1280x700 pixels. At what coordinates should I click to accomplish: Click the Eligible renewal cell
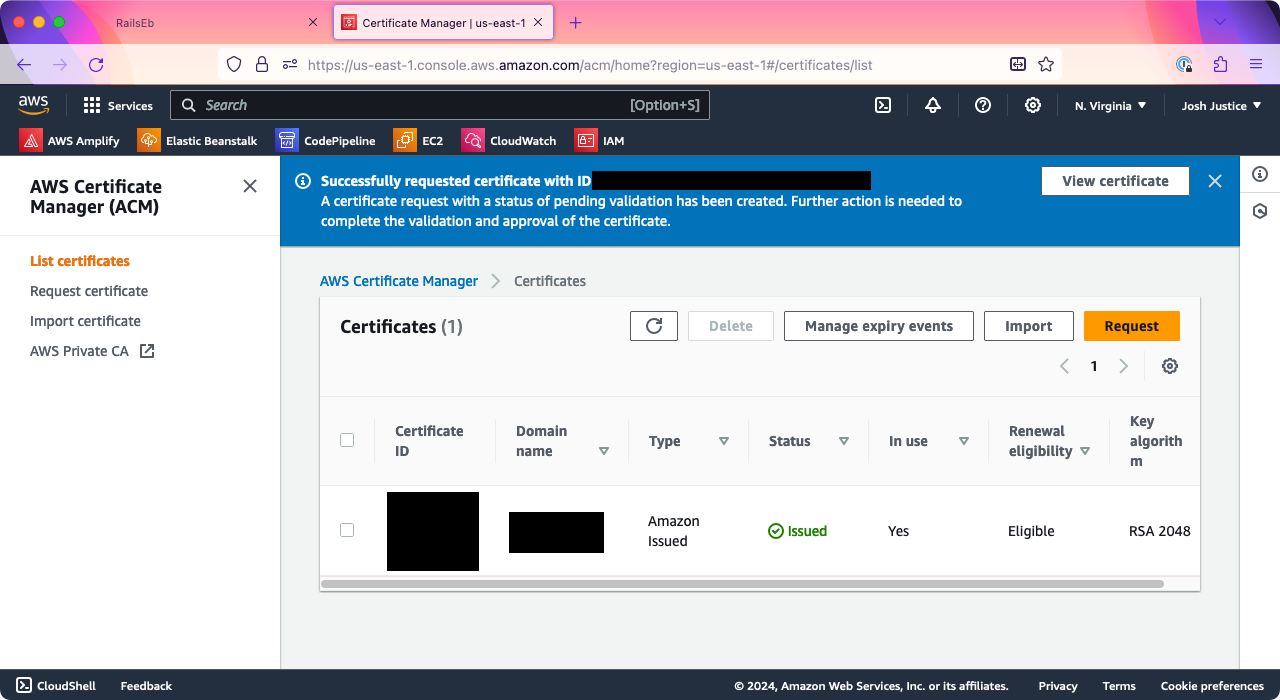coord(1031,531)
